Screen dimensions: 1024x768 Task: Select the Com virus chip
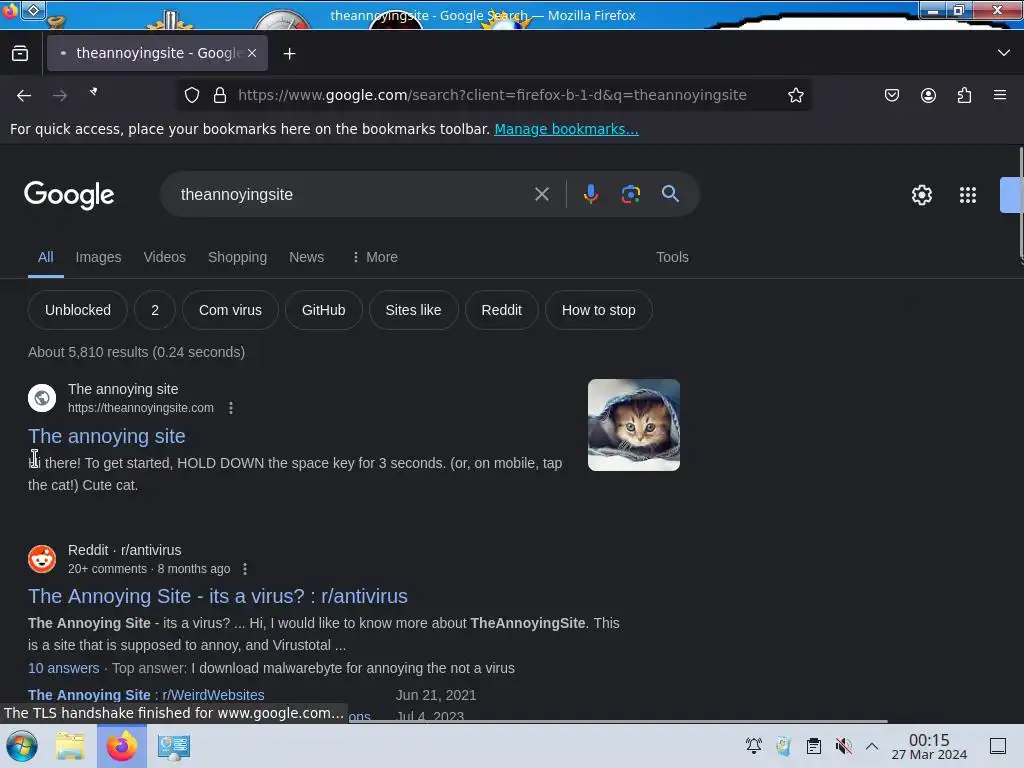coord(231,310)
